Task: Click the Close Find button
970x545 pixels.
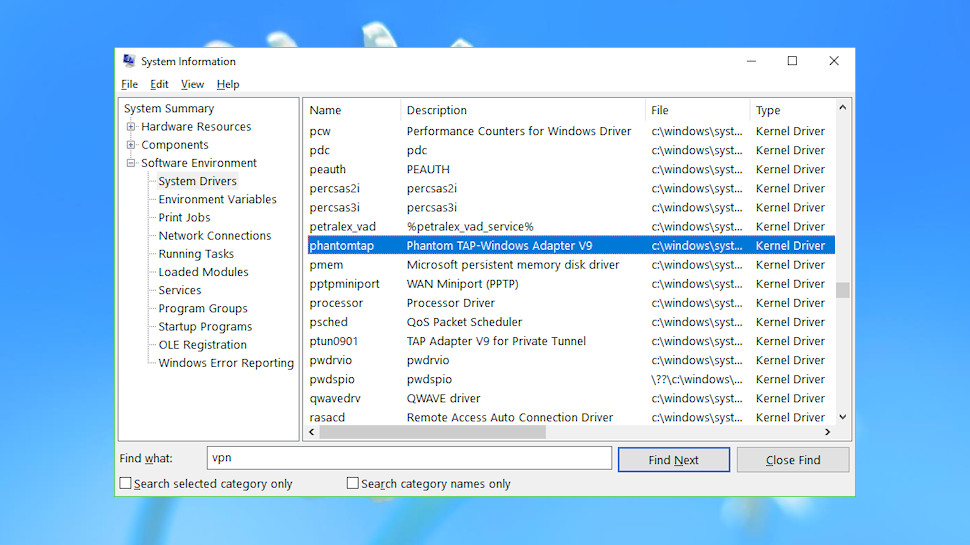Action: tap(792, 460)
